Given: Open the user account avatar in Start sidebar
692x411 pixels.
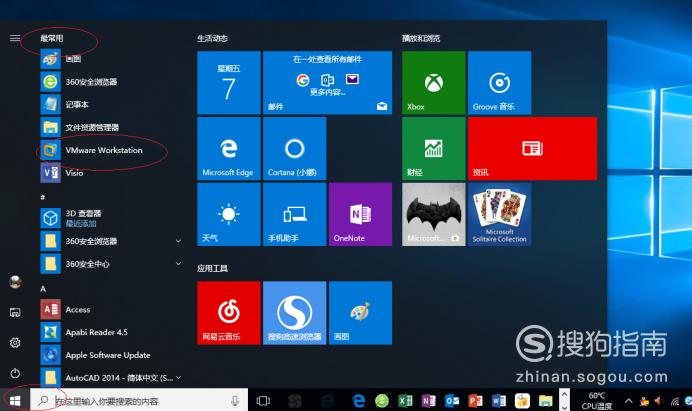Looking at the screenshot, I should (15, 281).
